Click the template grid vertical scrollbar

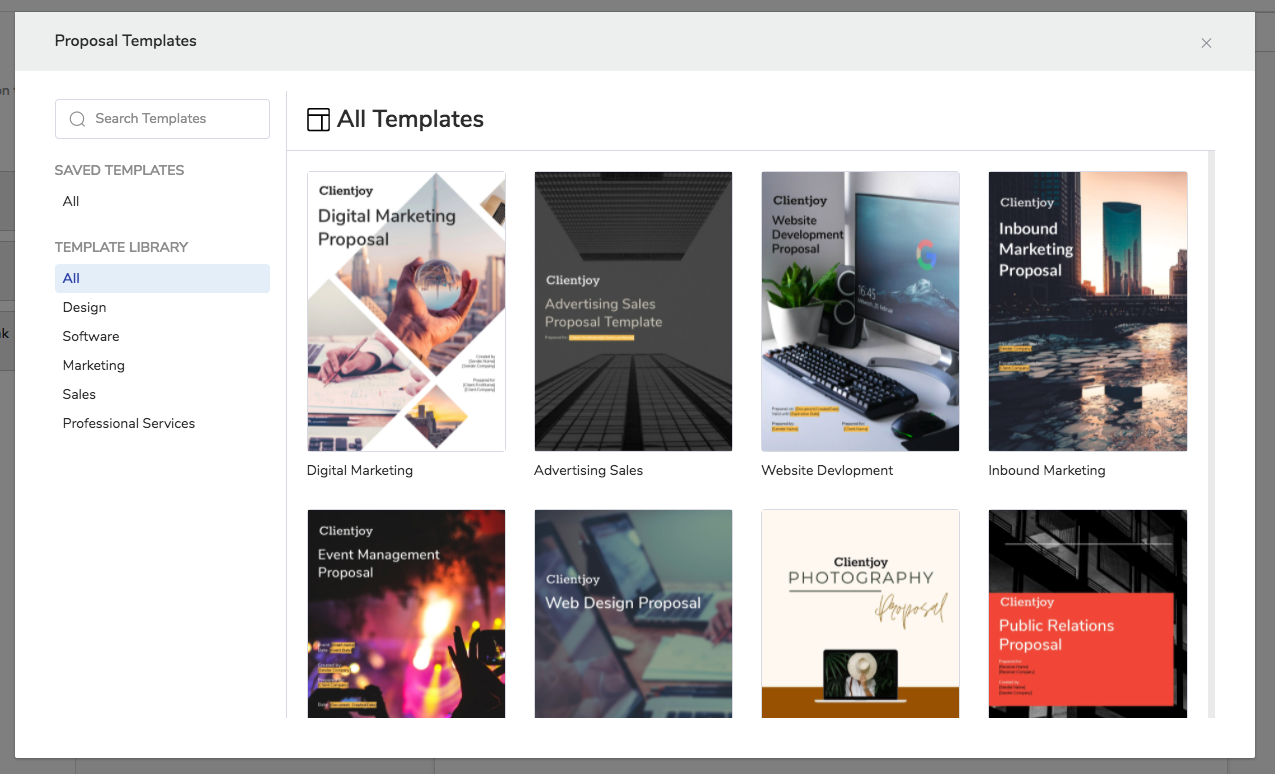tap(1211, 434)
